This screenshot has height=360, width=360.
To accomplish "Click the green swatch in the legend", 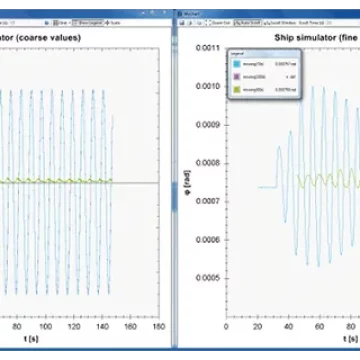I will (237, 89).
